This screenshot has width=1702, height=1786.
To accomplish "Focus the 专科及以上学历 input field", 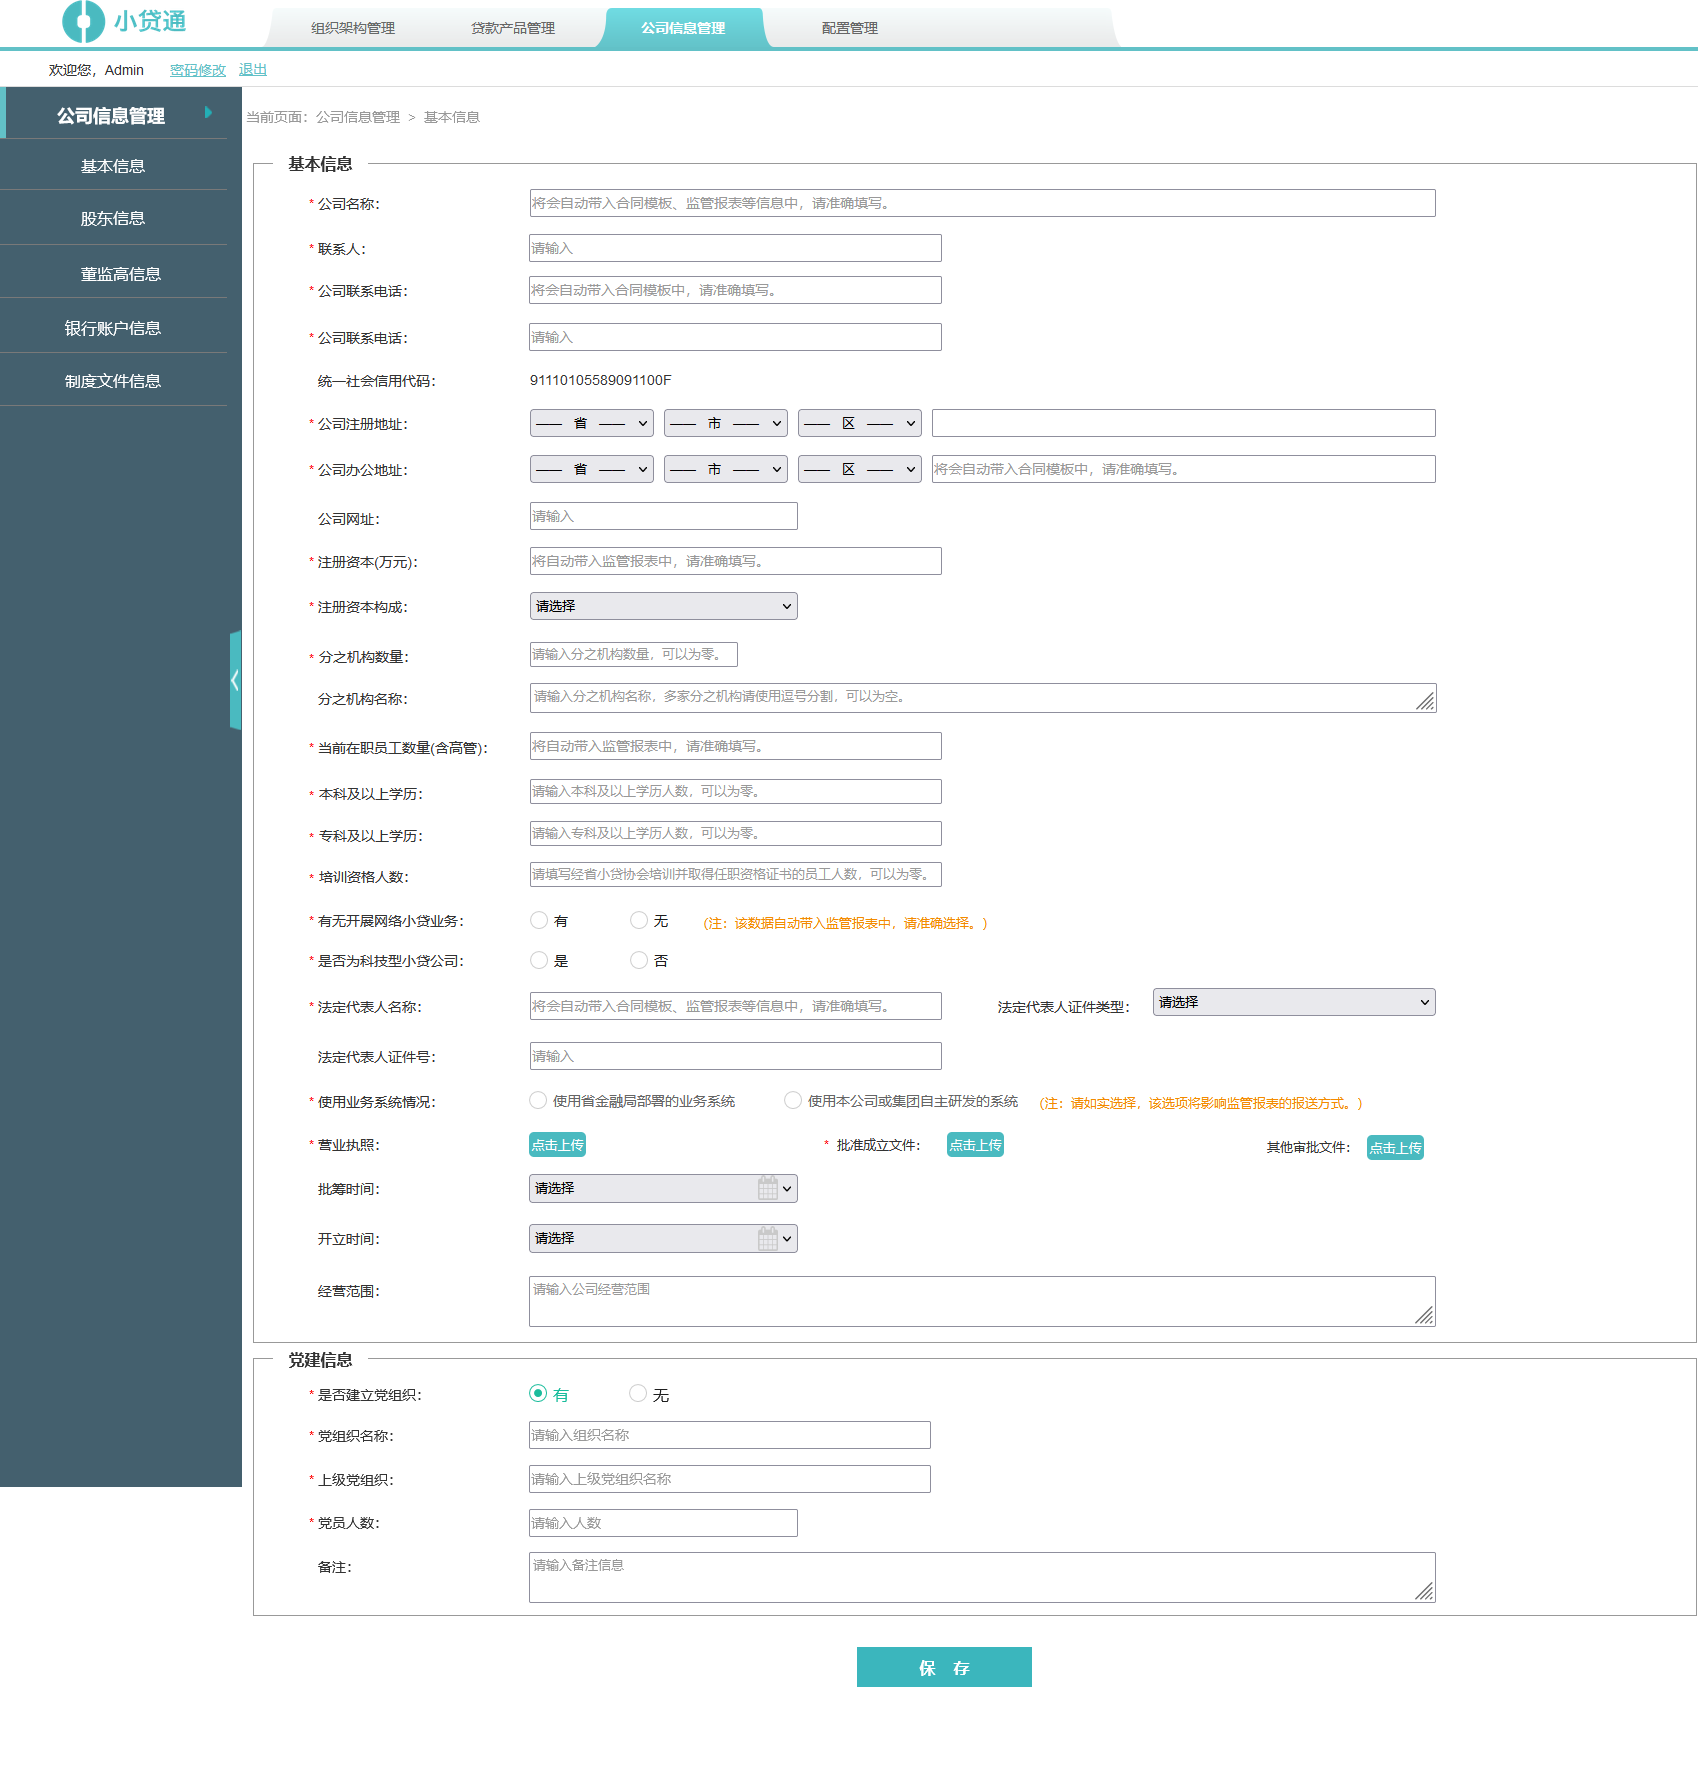I will (x=735, y=833).
